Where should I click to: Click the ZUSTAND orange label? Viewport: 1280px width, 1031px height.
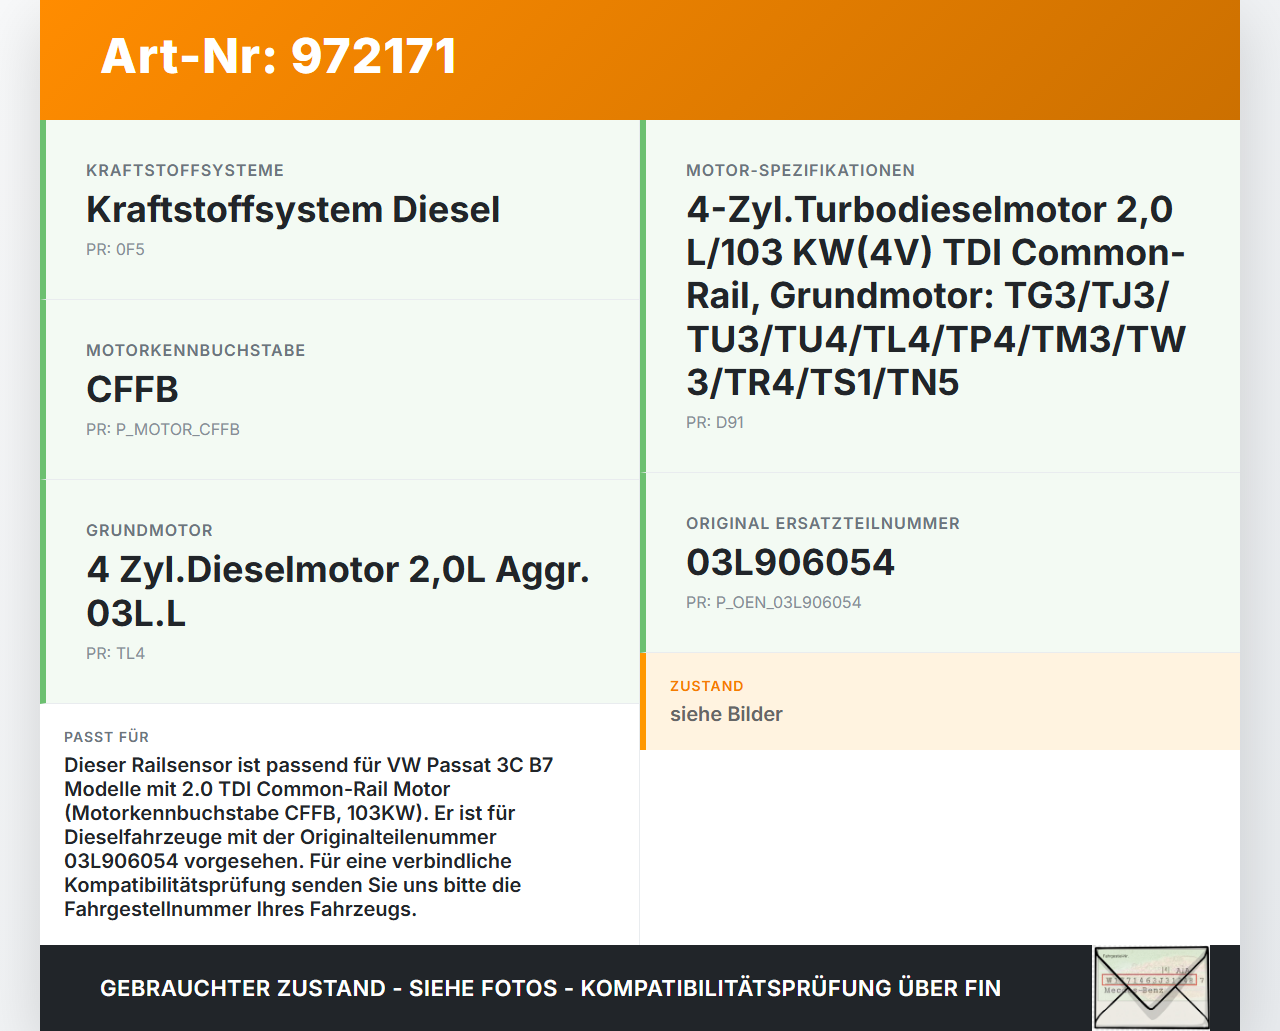coord(706,687)
